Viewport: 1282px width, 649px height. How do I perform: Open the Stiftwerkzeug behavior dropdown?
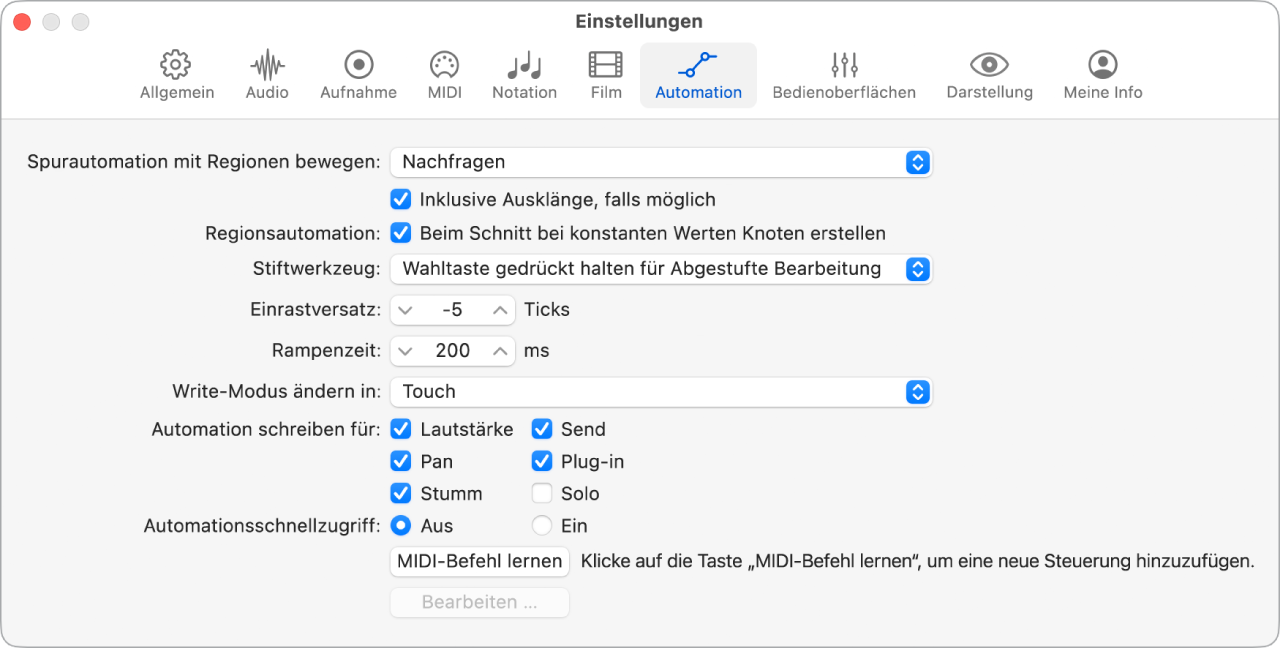[660, 268]
